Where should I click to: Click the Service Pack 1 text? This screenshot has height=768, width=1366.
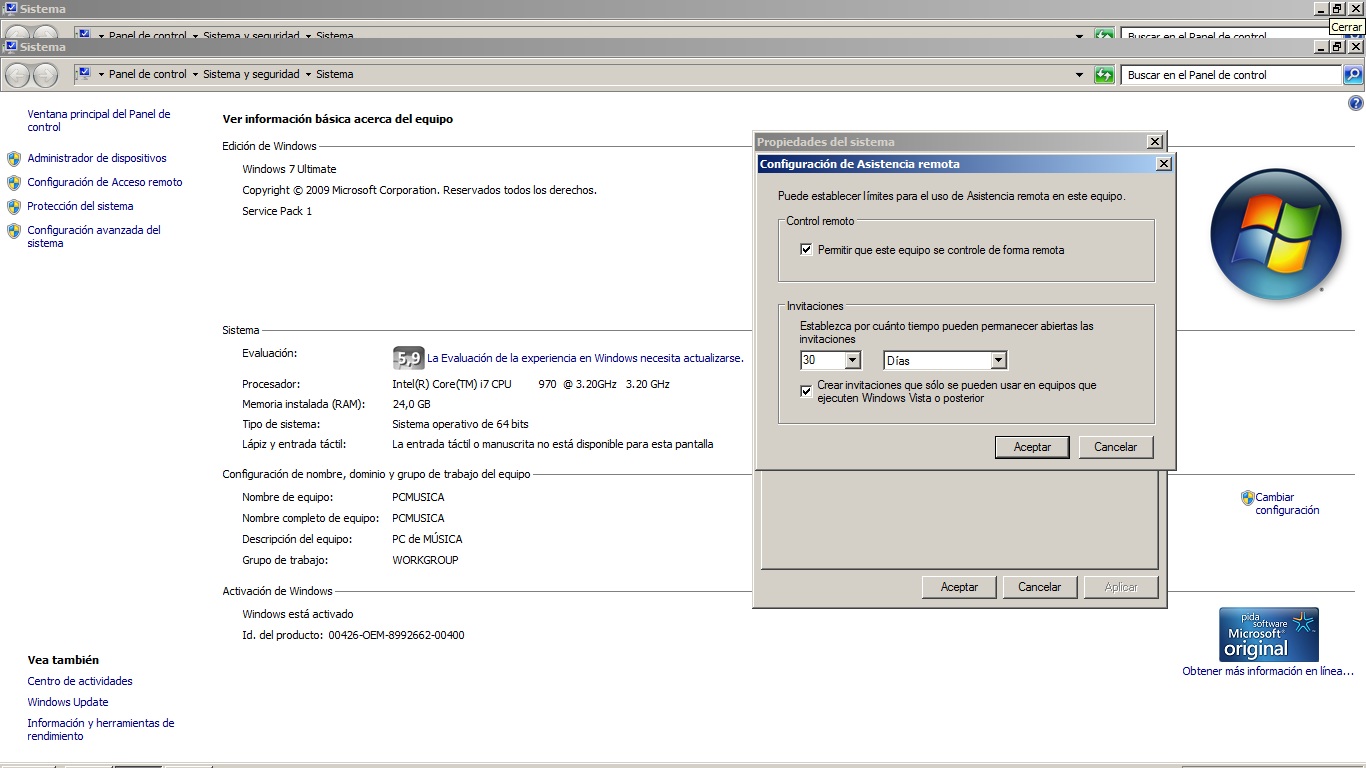click(277, 211)
